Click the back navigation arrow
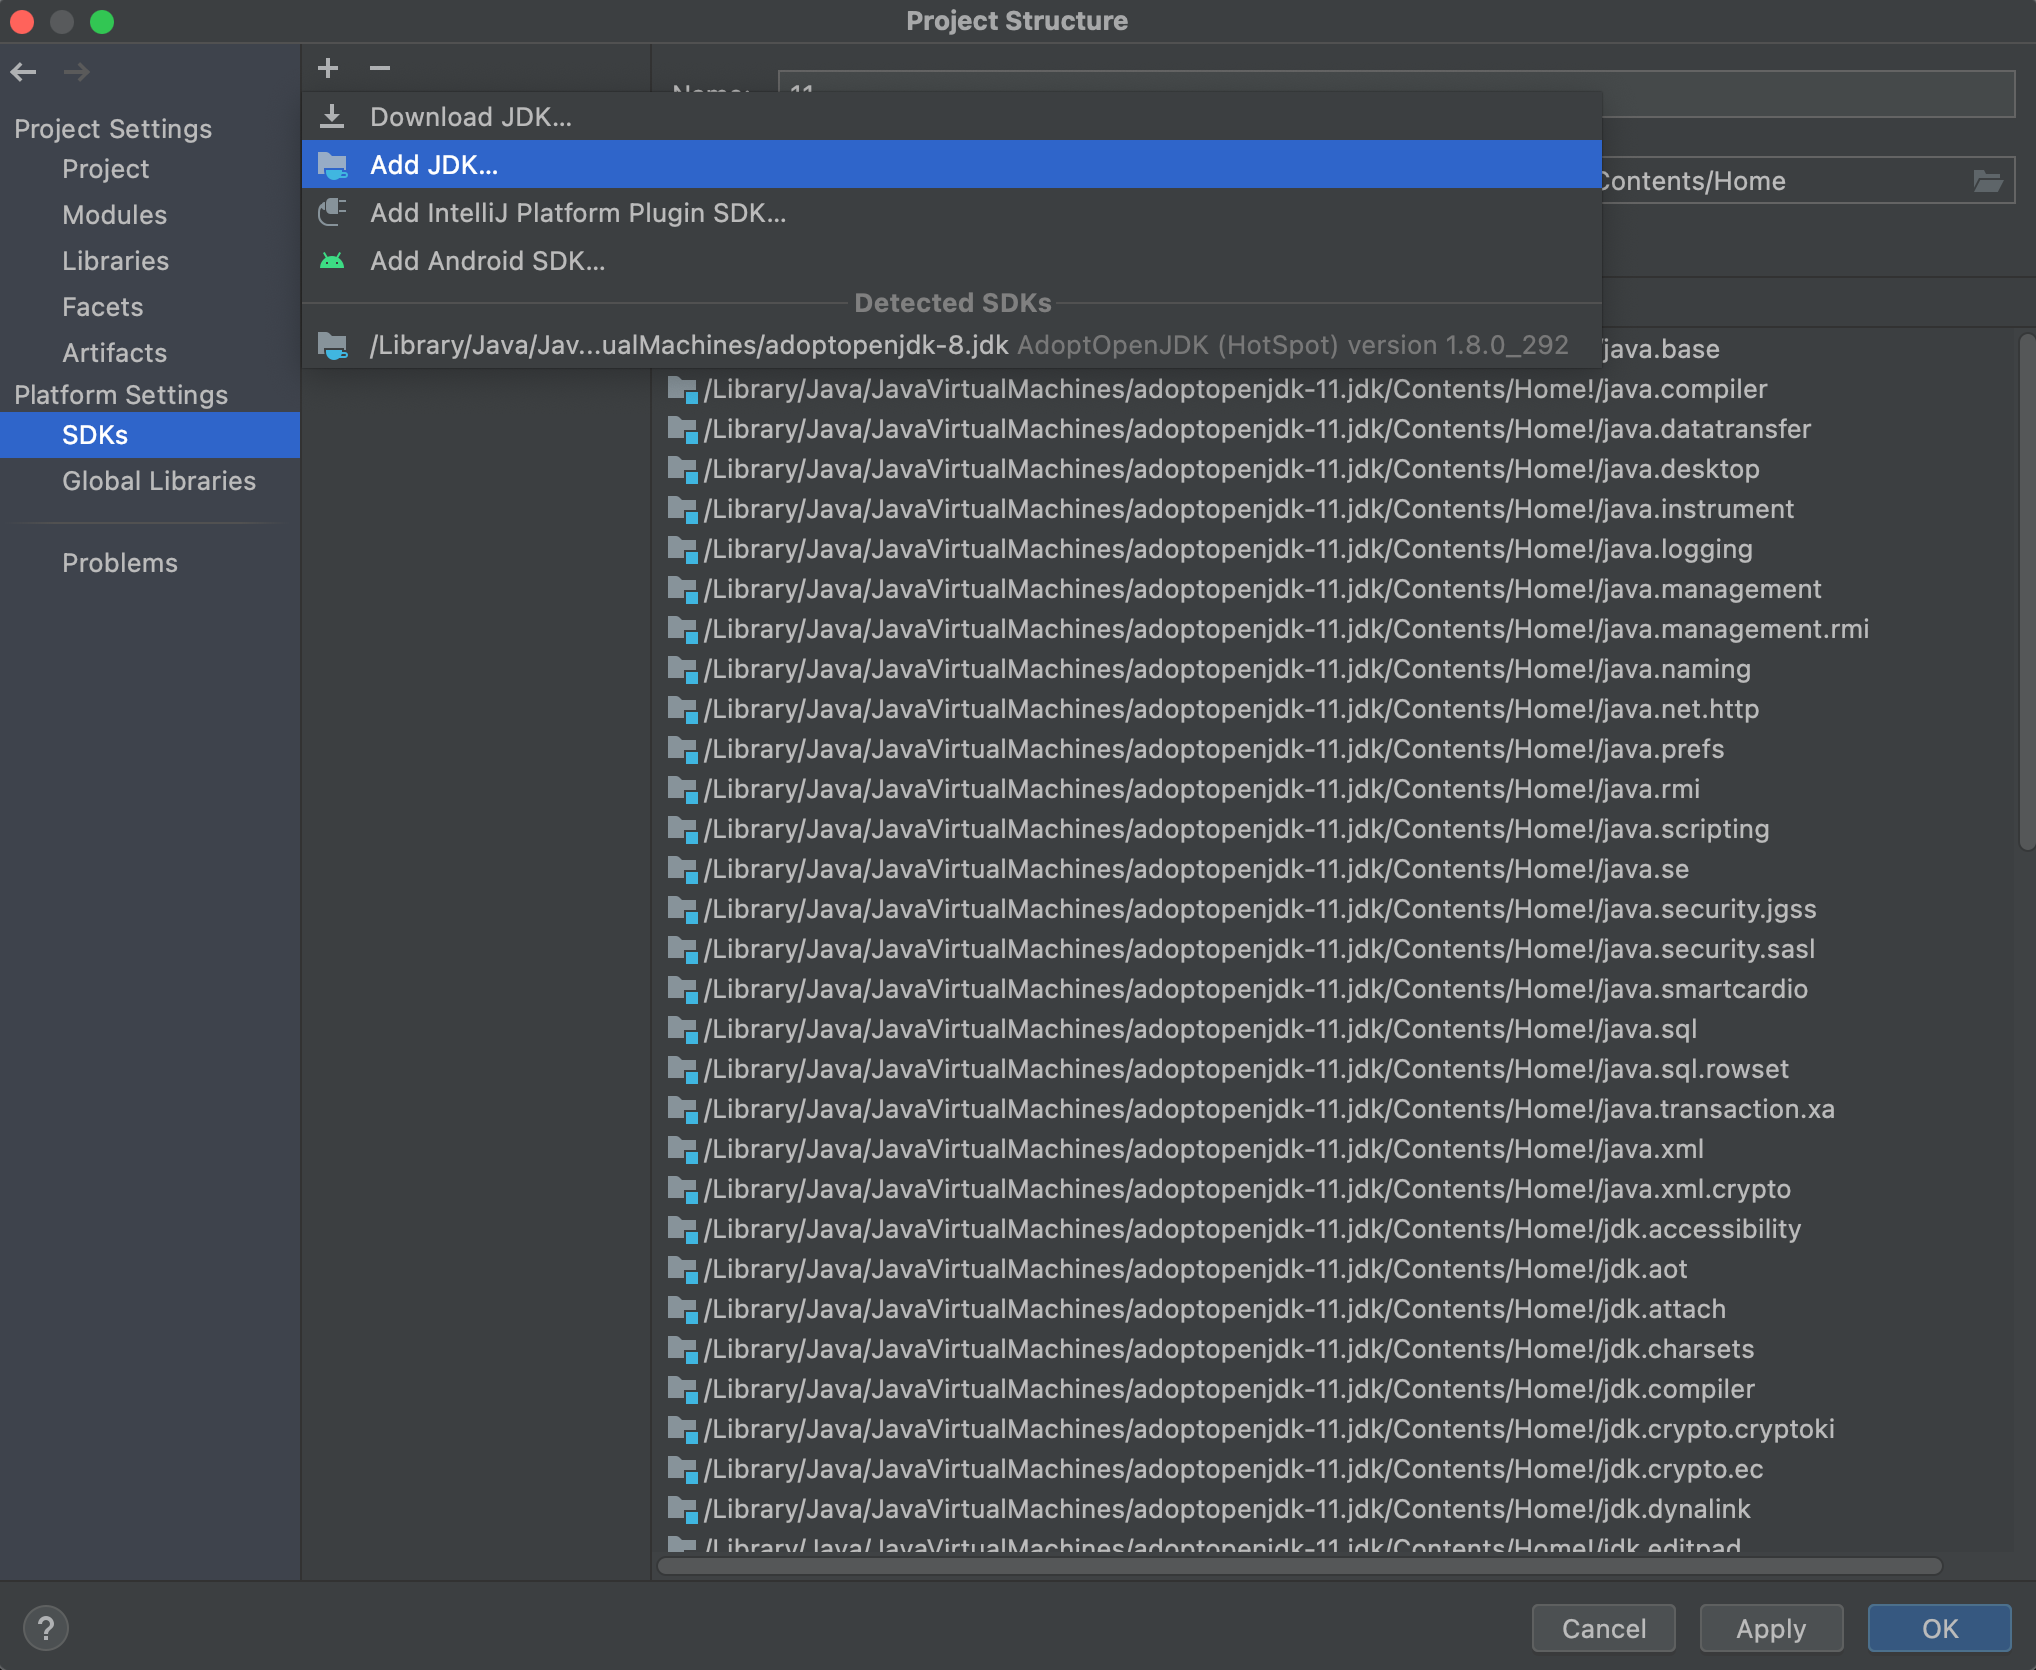The image size is (2036, 1670). [24, 72]
